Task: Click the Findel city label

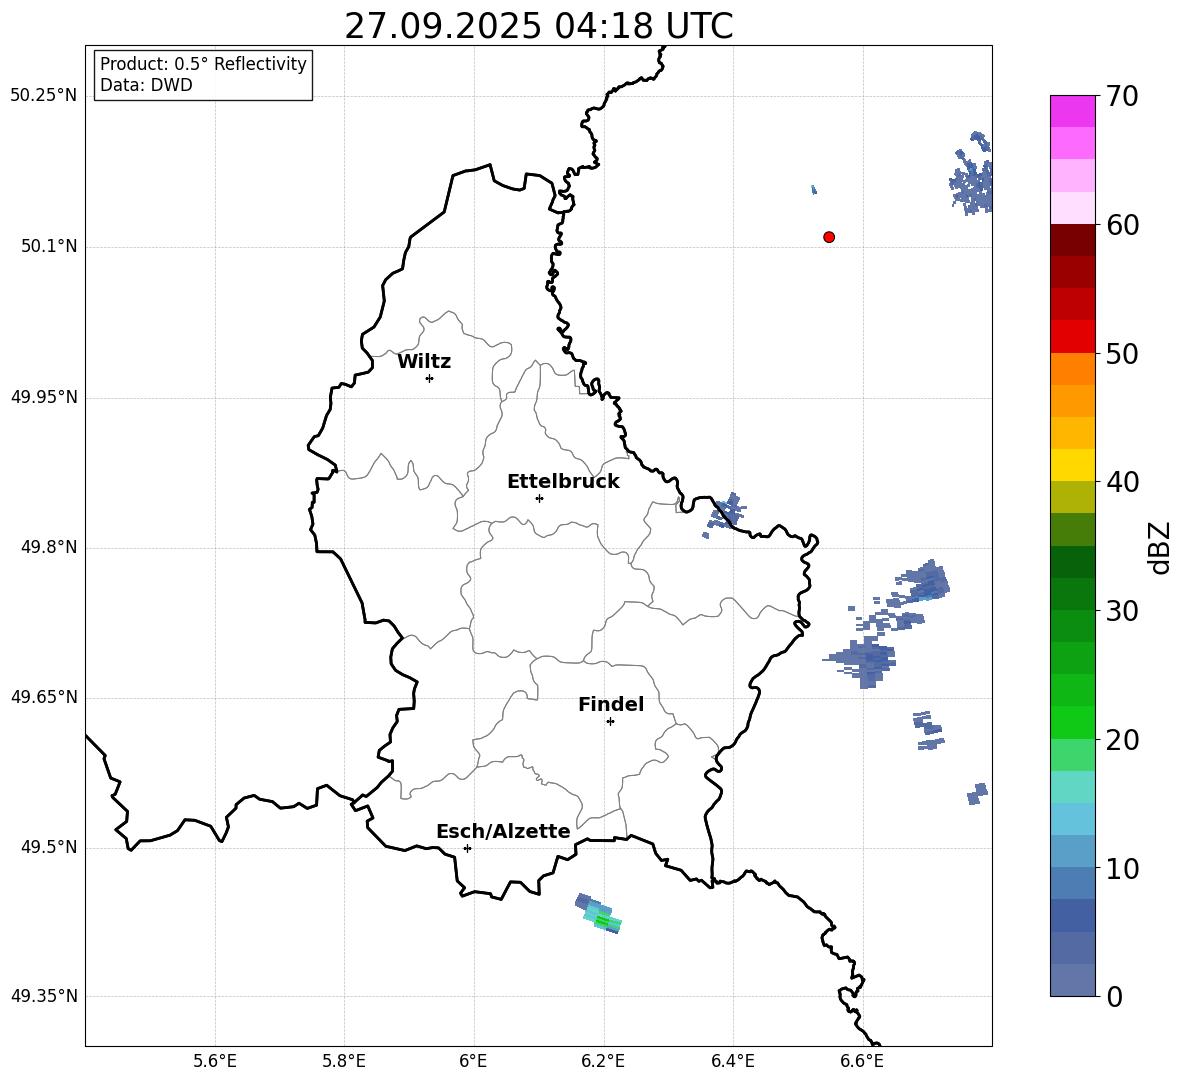Action: [x=611, y=704]
